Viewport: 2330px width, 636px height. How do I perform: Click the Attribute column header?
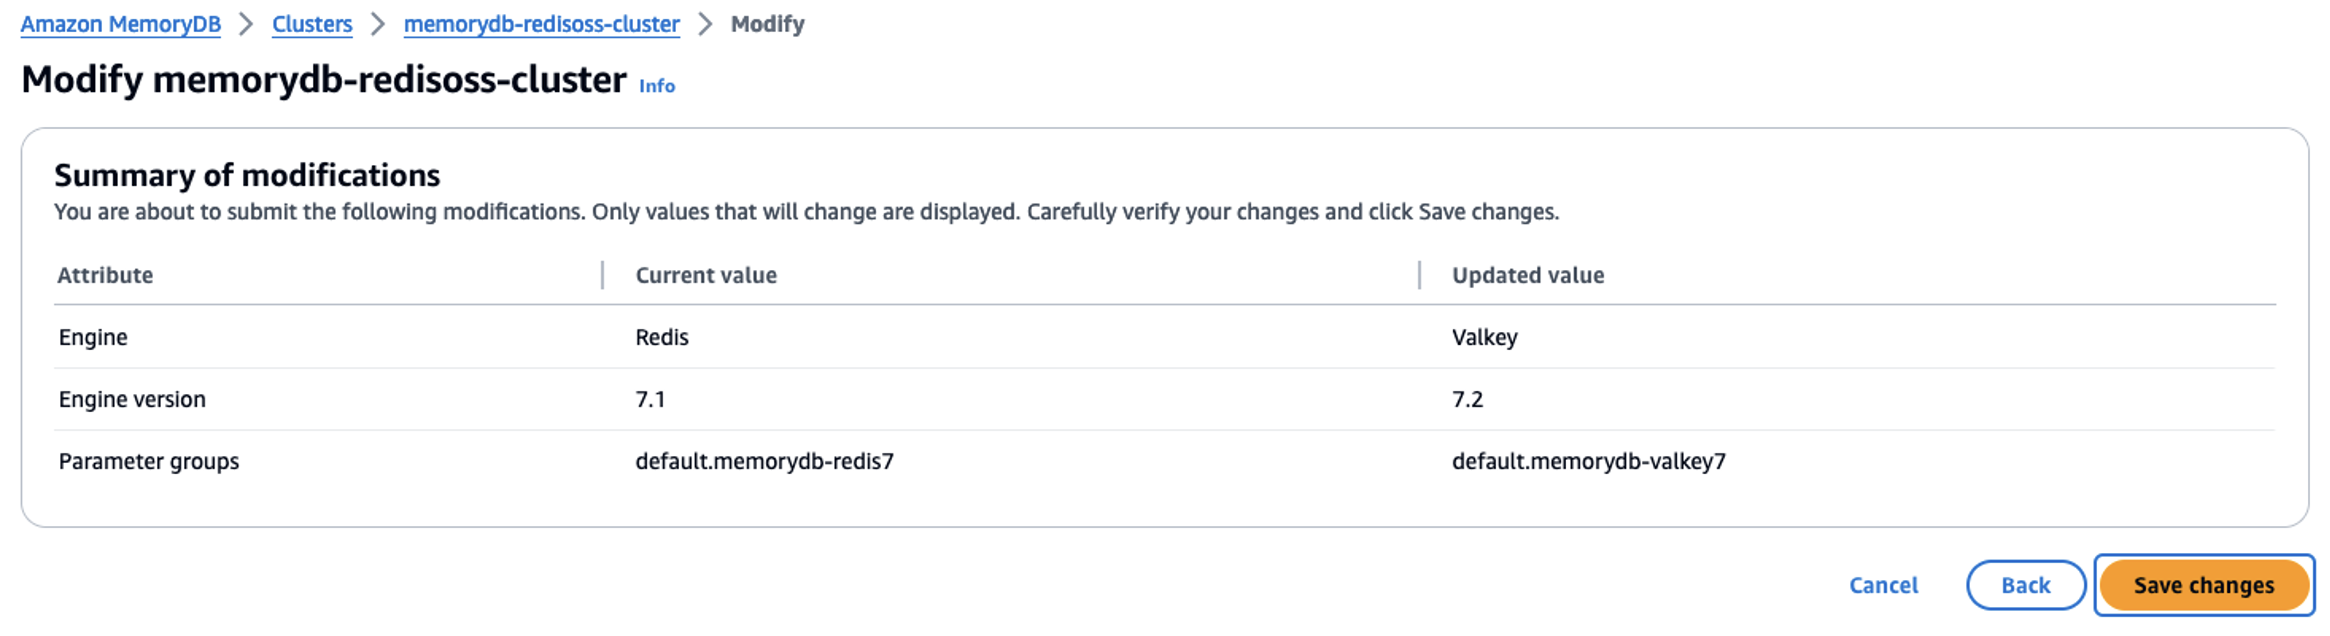(x=105, y=275)
